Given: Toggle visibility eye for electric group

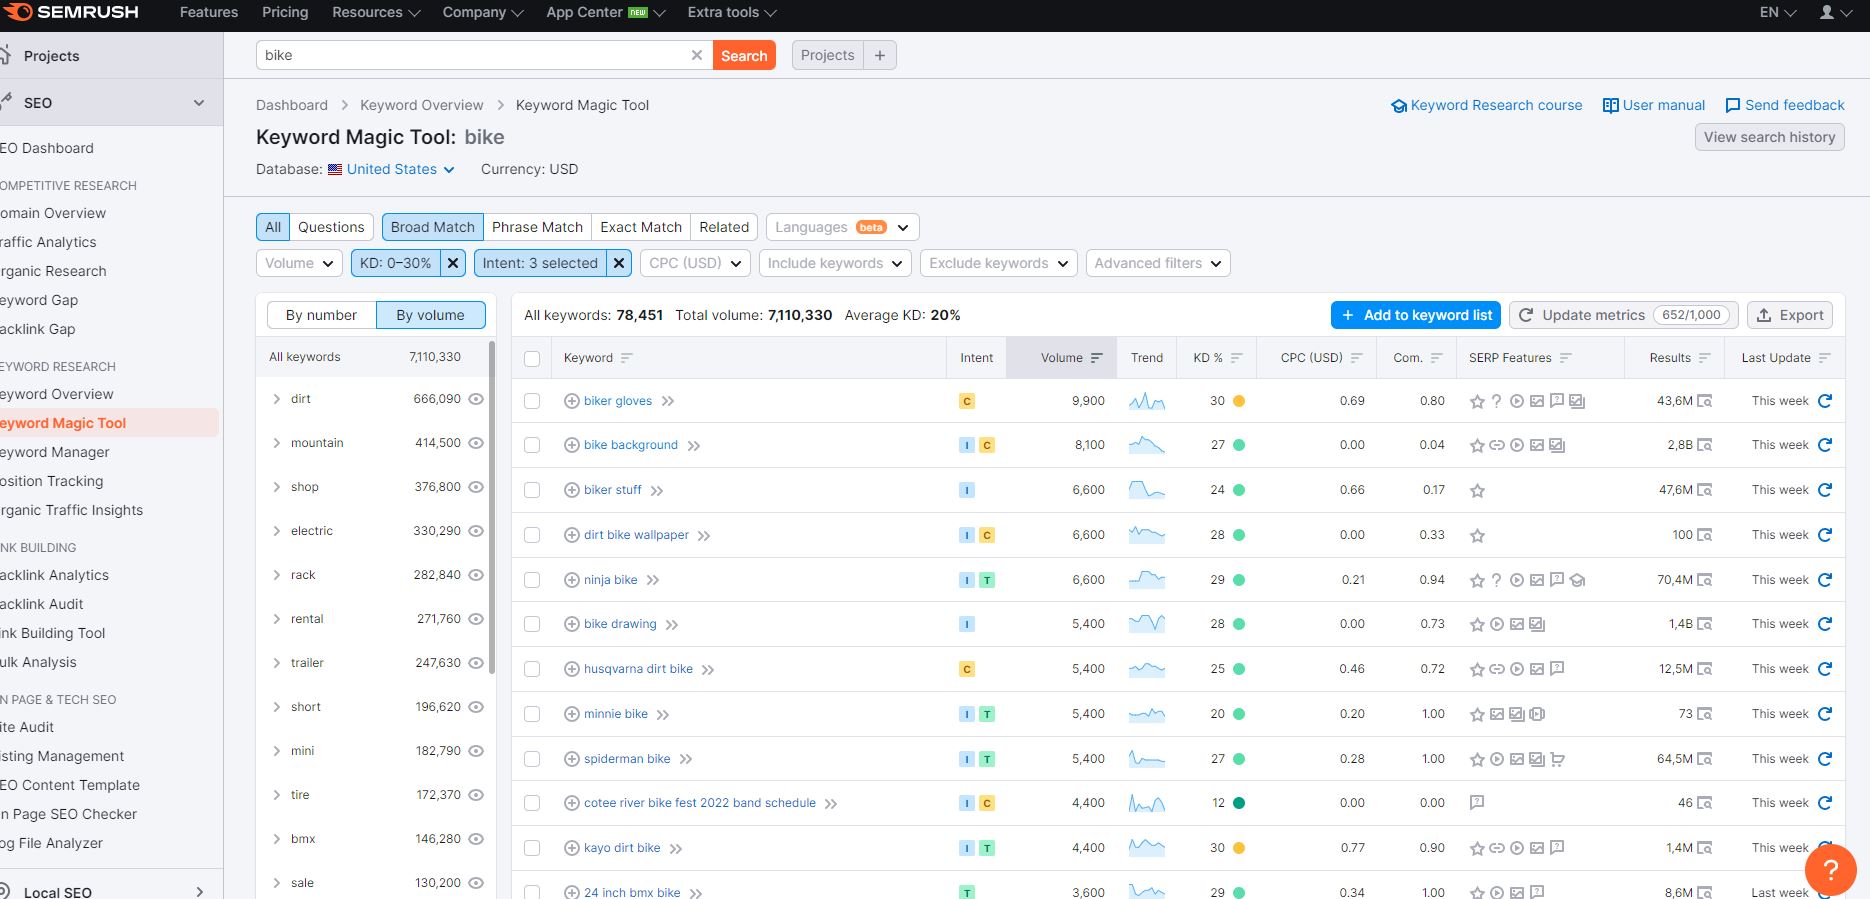Looking at the screenshot, I should [476, 531].
